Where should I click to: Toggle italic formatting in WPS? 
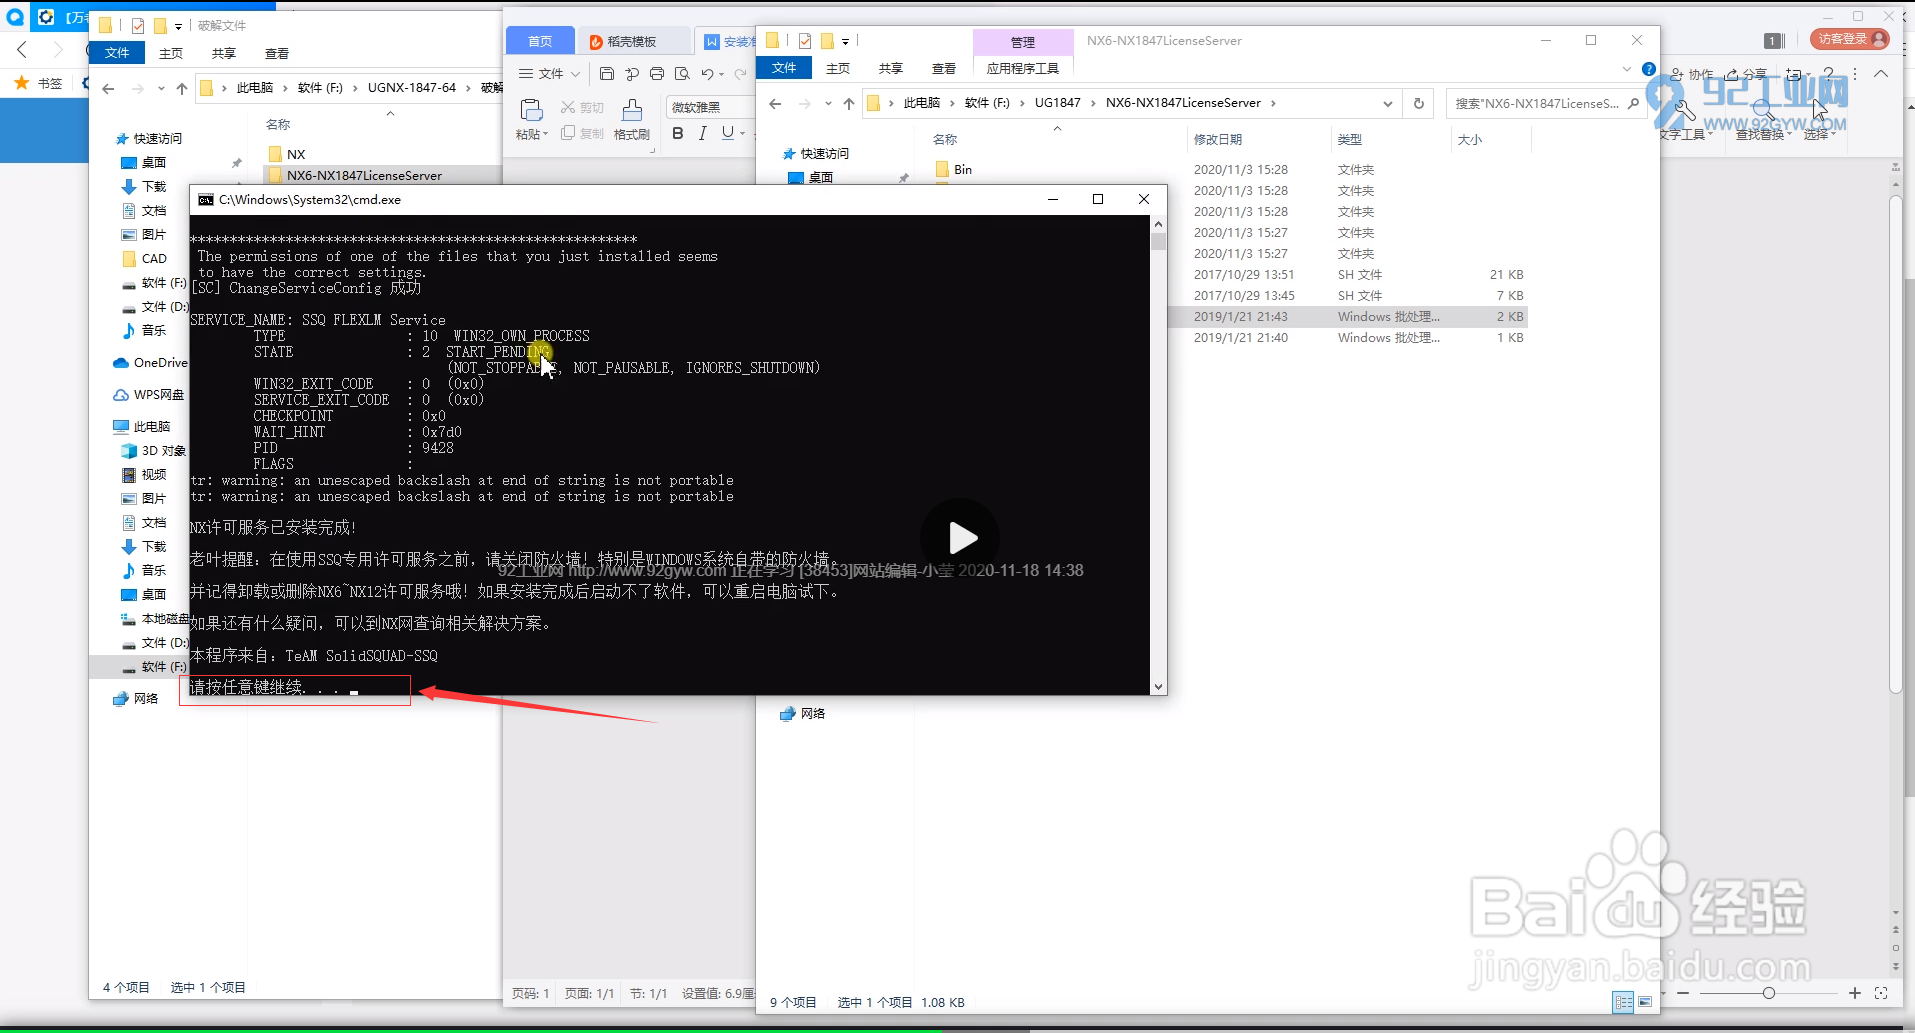tap(702, 133)
